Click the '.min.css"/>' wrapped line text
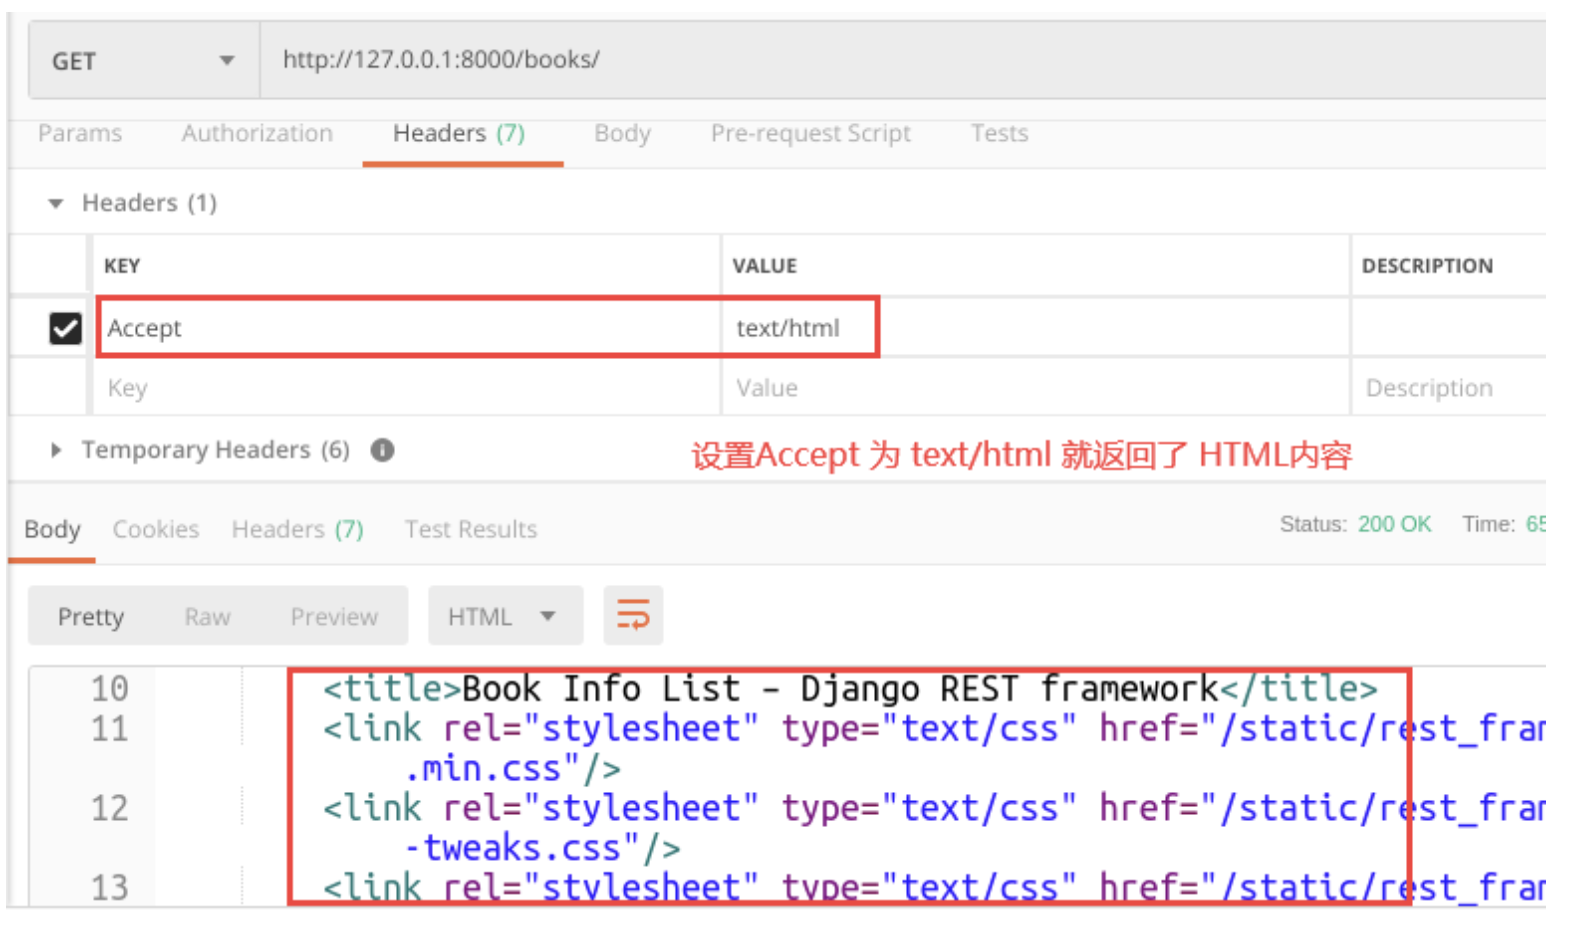The width and height of the screenshot is (1572, 952). pos(512,769)
